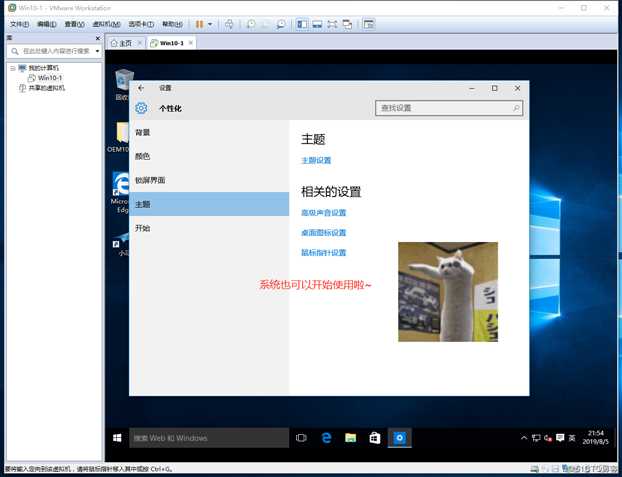Close the Win10-1 tab
622x477 pixels.
click(191, 43)
